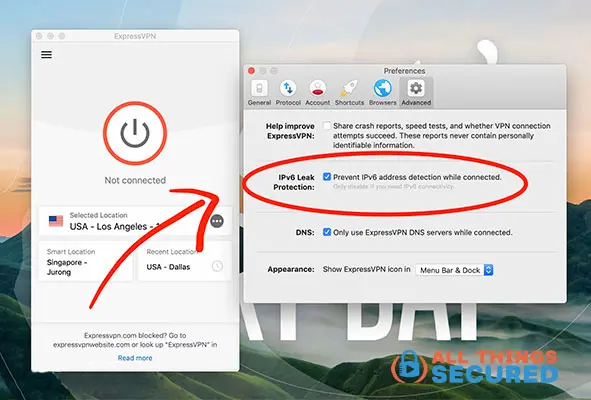This screenshot has height=400, width=591.
Task: Click the ExpressVPN window title
Action: 135,36
